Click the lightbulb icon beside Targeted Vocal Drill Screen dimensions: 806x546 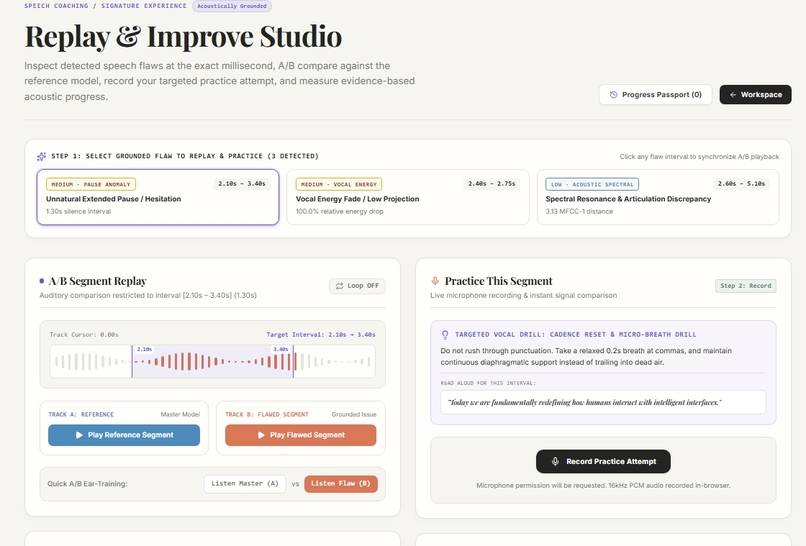tap(445, 335)
